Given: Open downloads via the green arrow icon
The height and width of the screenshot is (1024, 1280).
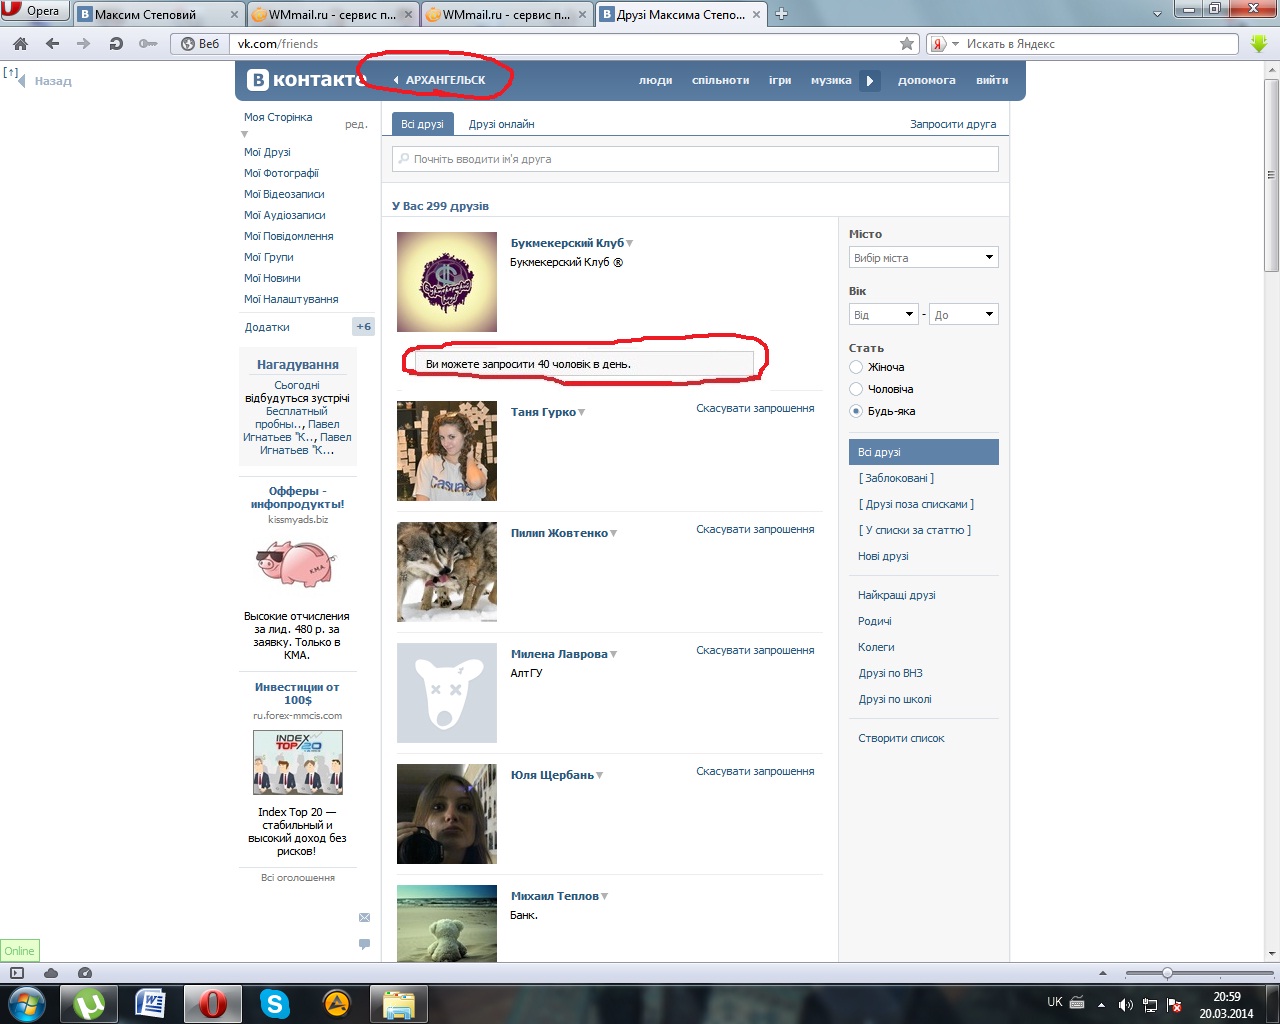Looking at the screenshot, I should (1259, 44).
